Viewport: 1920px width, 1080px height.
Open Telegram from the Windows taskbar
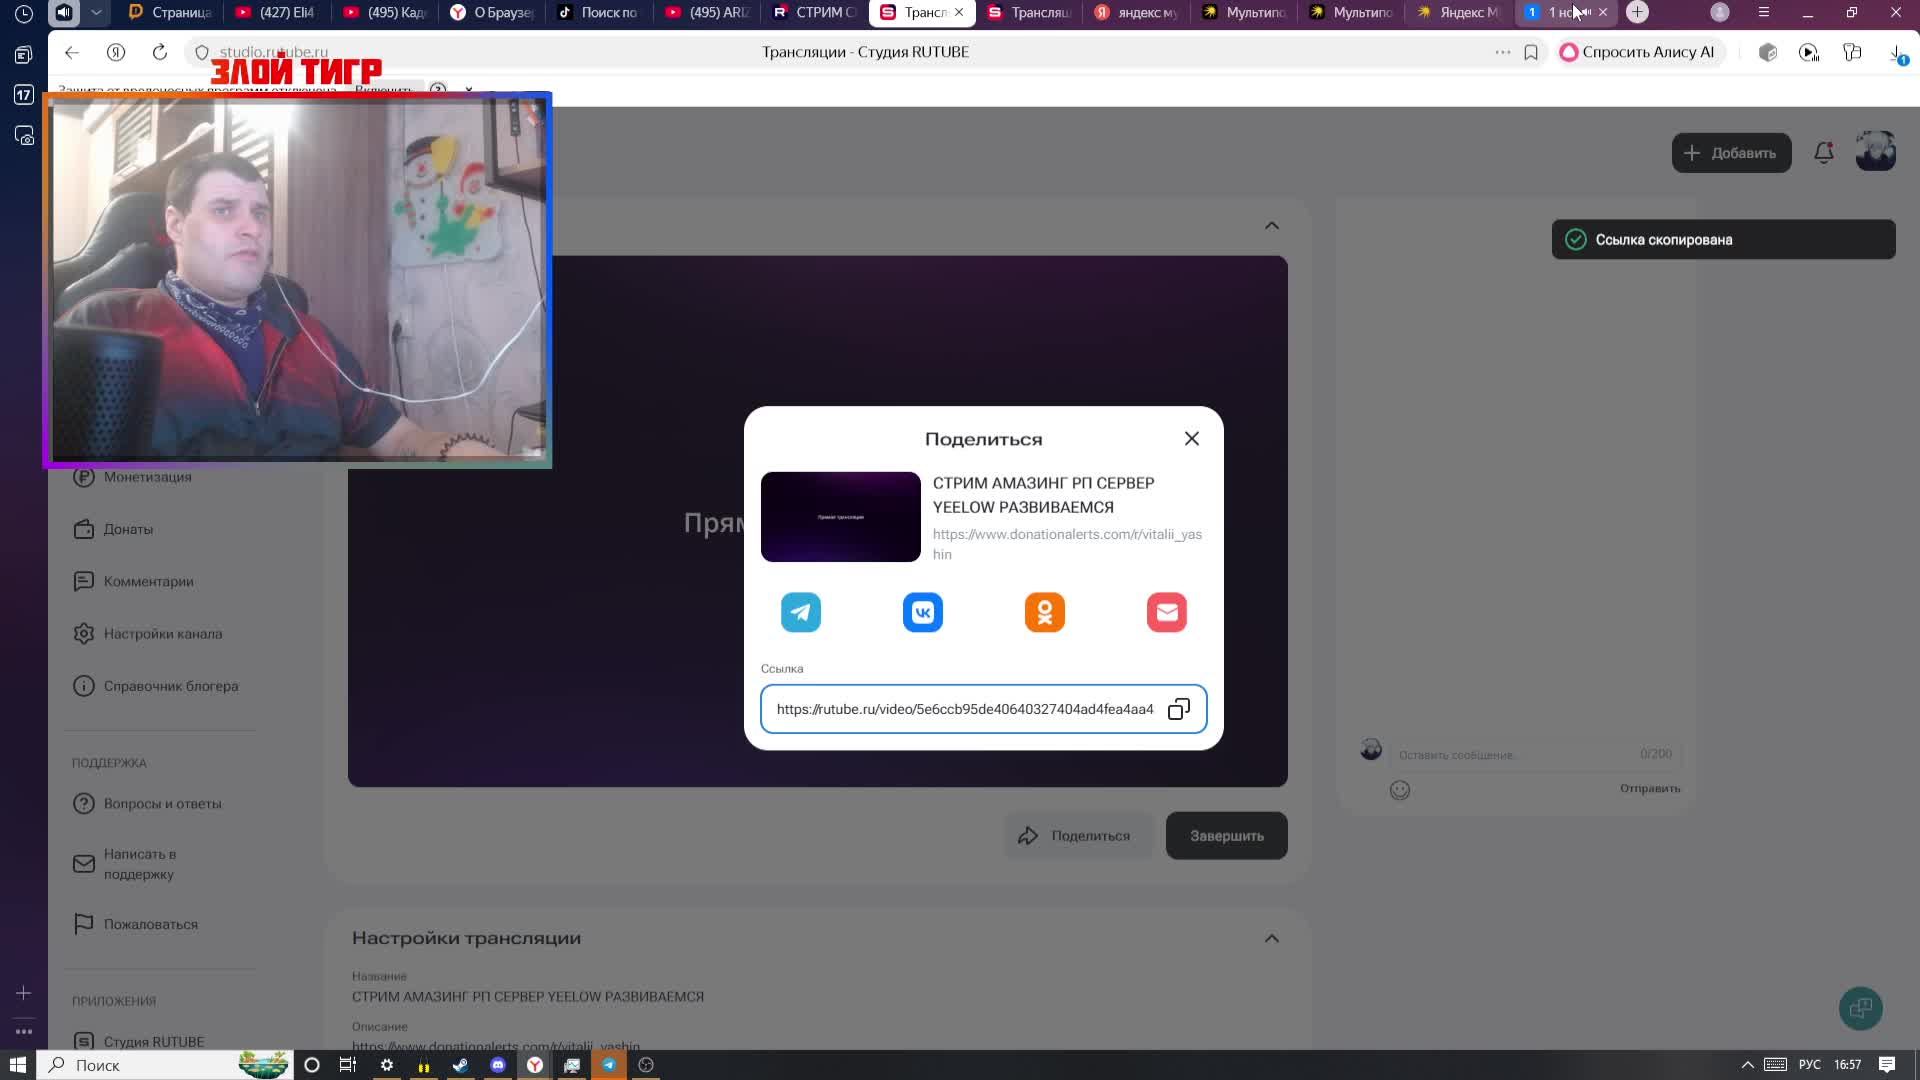click(x=608, y=1065)
